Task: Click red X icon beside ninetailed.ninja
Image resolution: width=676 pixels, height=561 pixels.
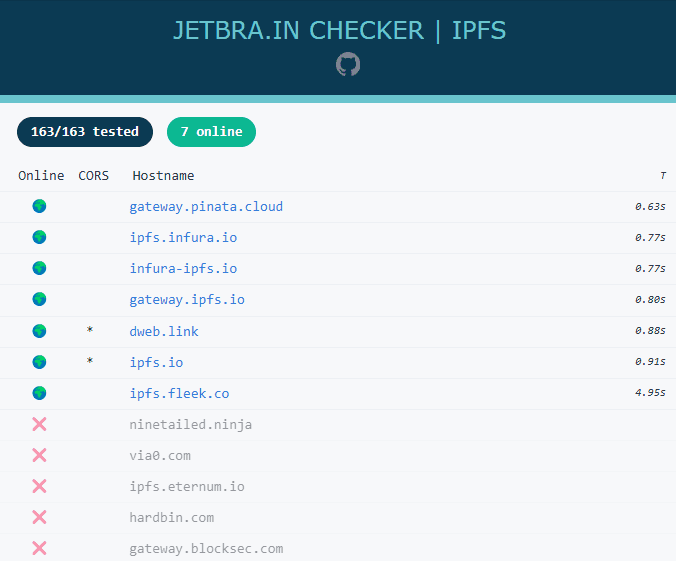Action: (39, 424)
